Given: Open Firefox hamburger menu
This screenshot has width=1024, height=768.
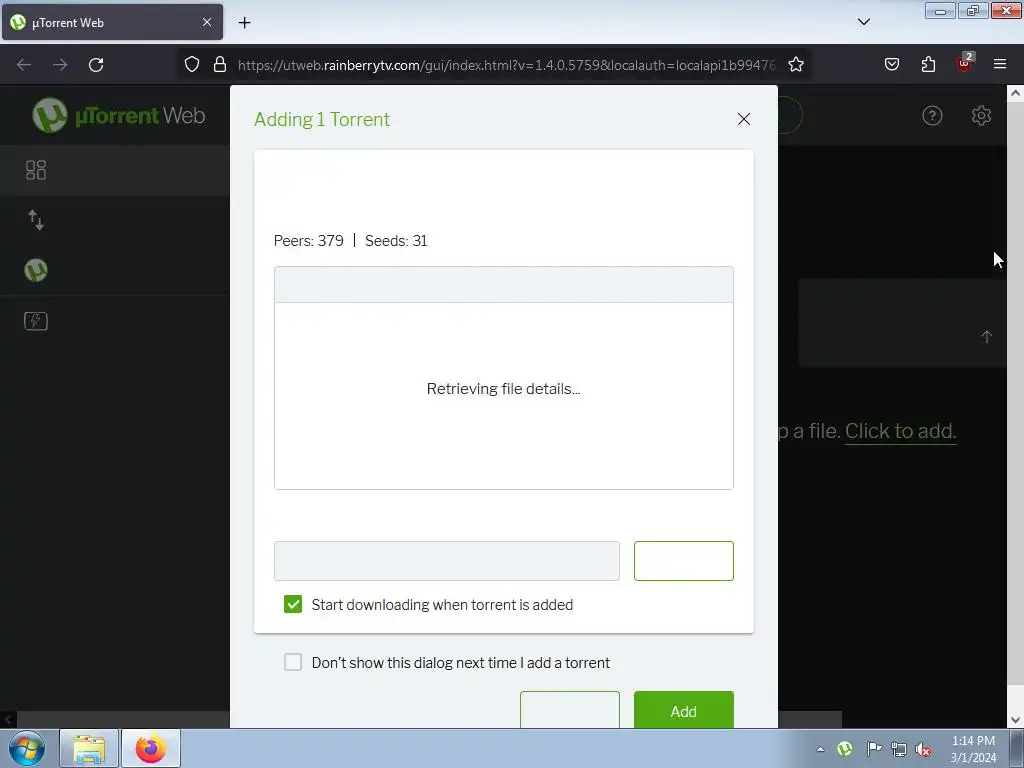Looking at the screenshot, I should 1000,64.
